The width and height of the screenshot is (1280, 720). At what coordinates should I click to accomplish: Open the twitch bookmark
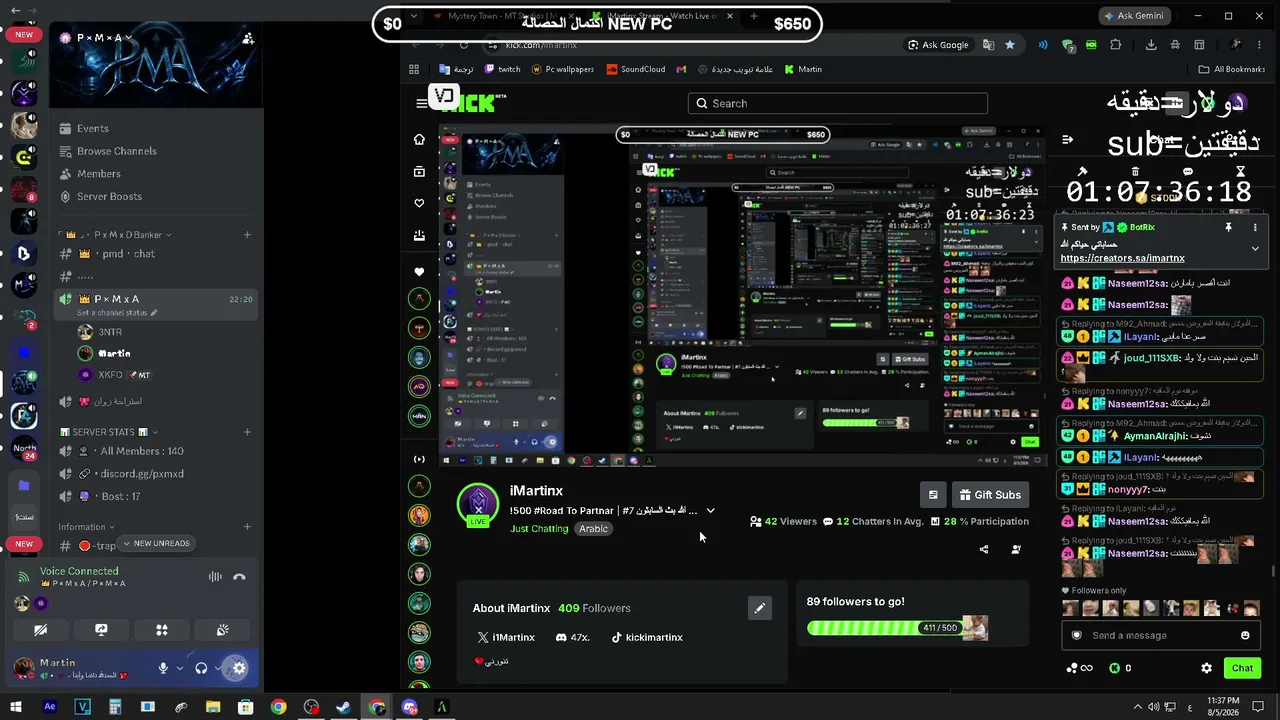[x=502, y=69]
